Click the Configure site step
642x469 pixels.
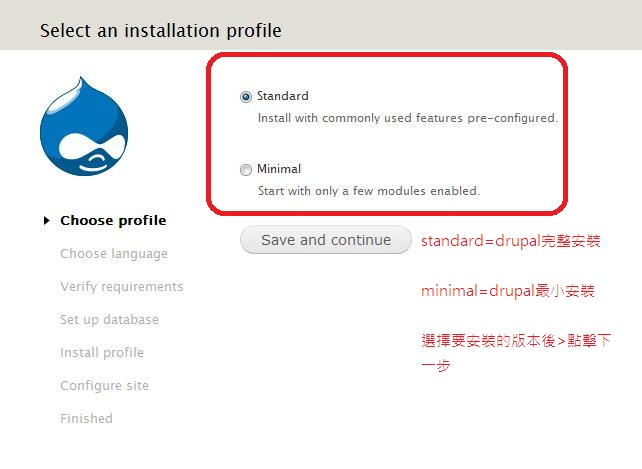click(x=104, y=385)
